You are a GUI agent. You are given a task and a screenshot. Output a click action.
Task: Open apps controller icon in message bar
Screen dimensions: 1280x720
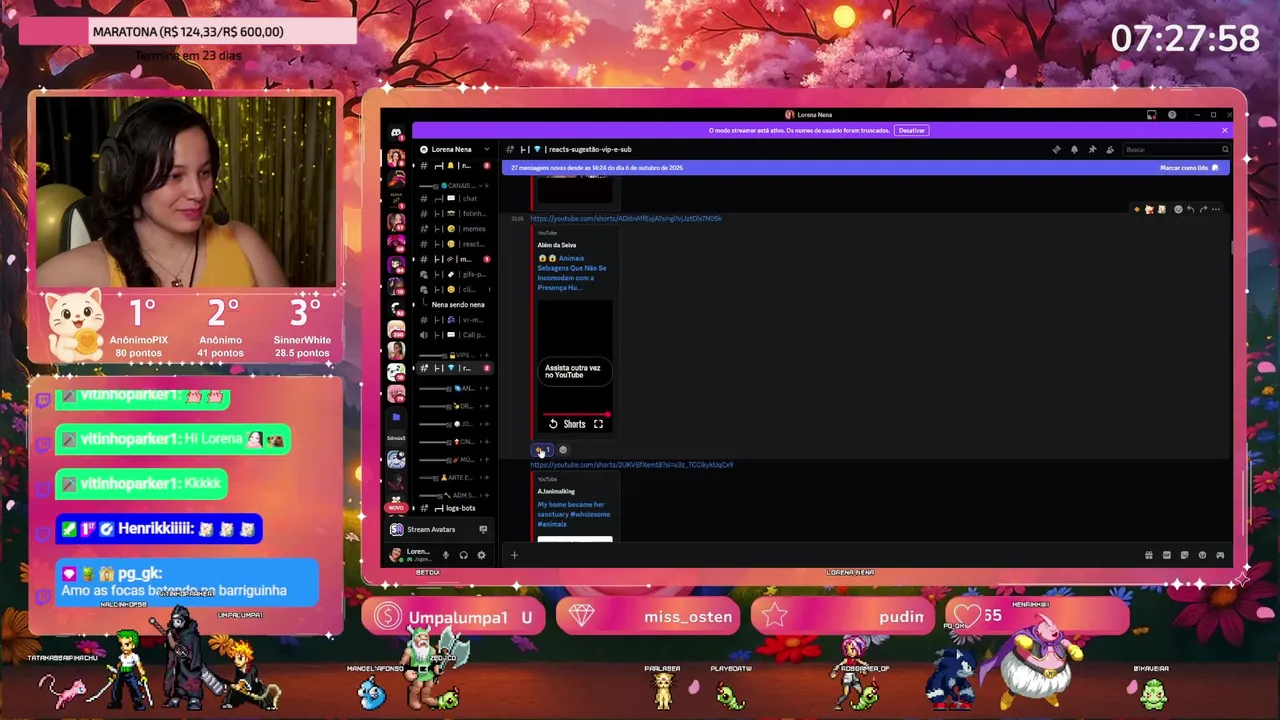click(1220, 555)
